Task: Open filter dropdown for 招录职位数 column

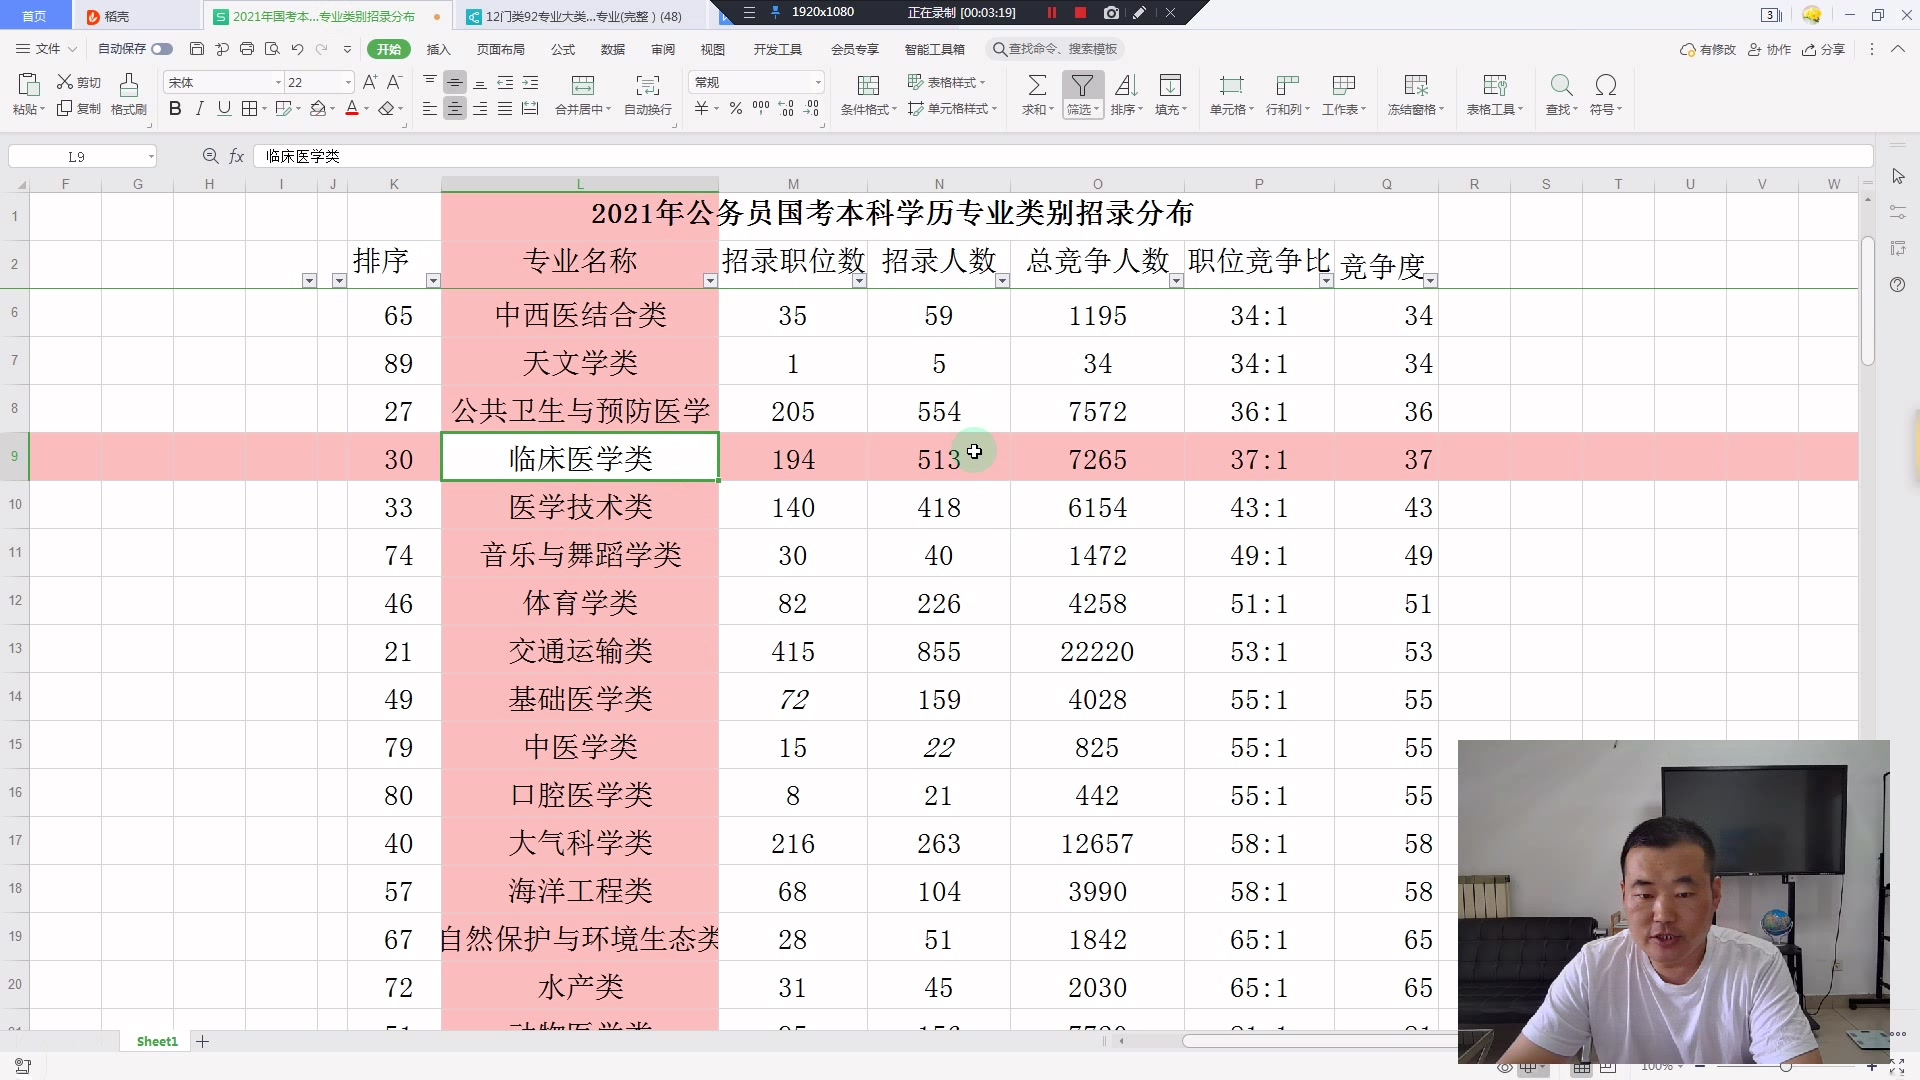Action: (859, 281)
